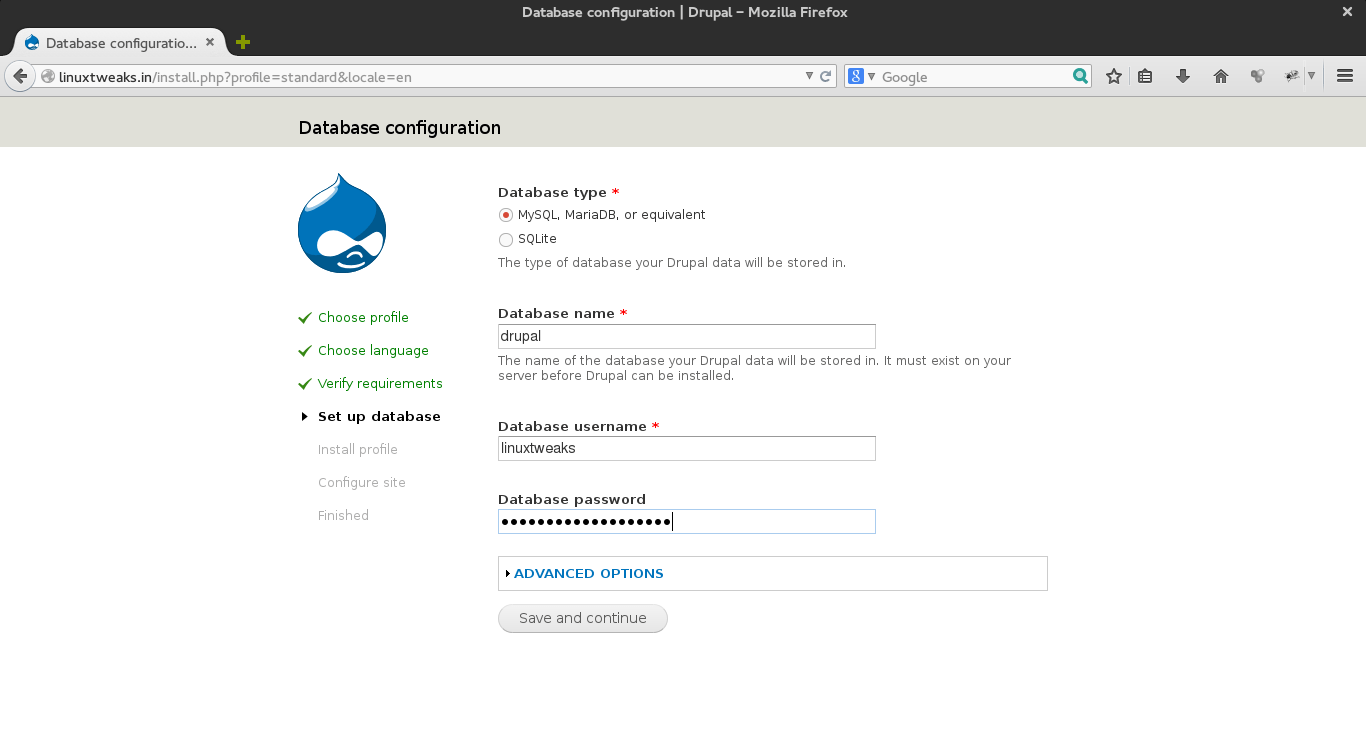Open a new tab with the plus icon

(x=243, y=42)
